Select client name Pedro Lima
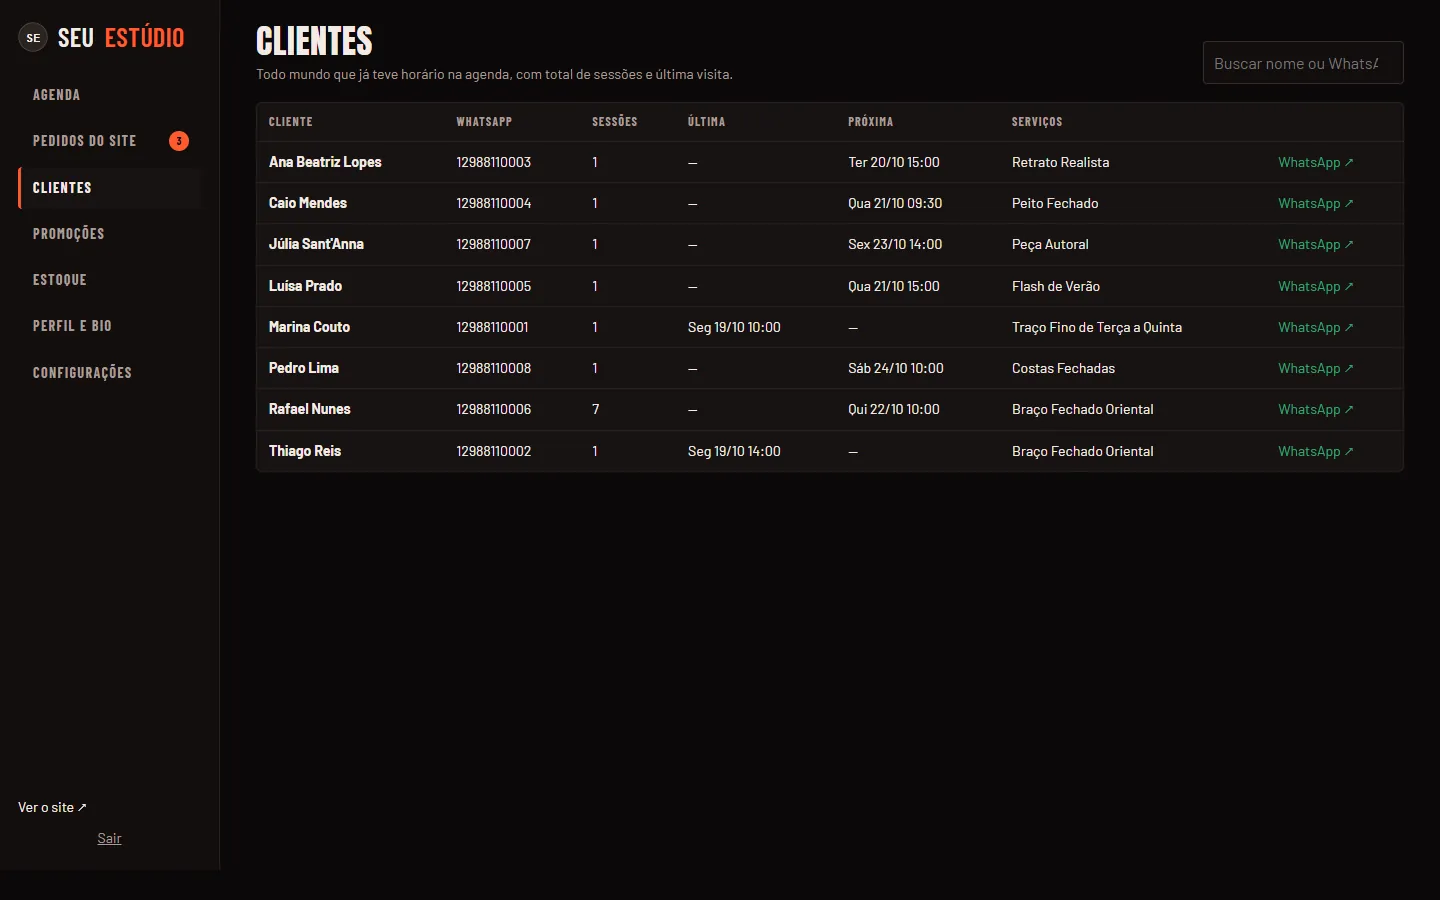 (x=304, y=368)
